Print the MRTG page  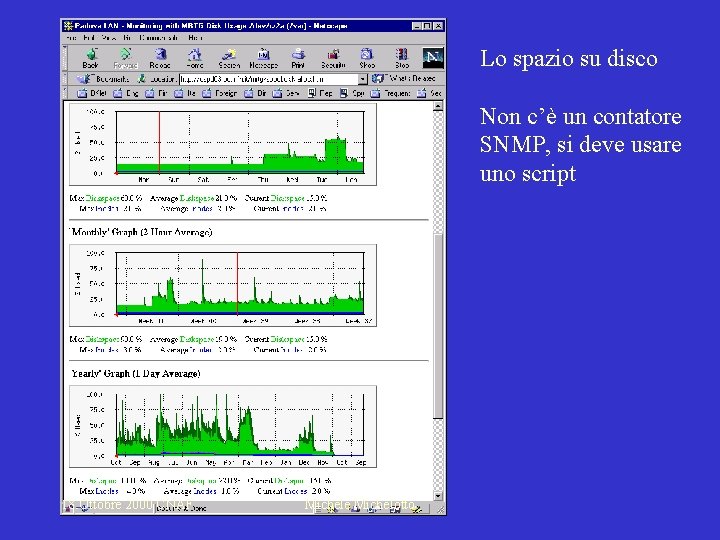pos(298,58)
